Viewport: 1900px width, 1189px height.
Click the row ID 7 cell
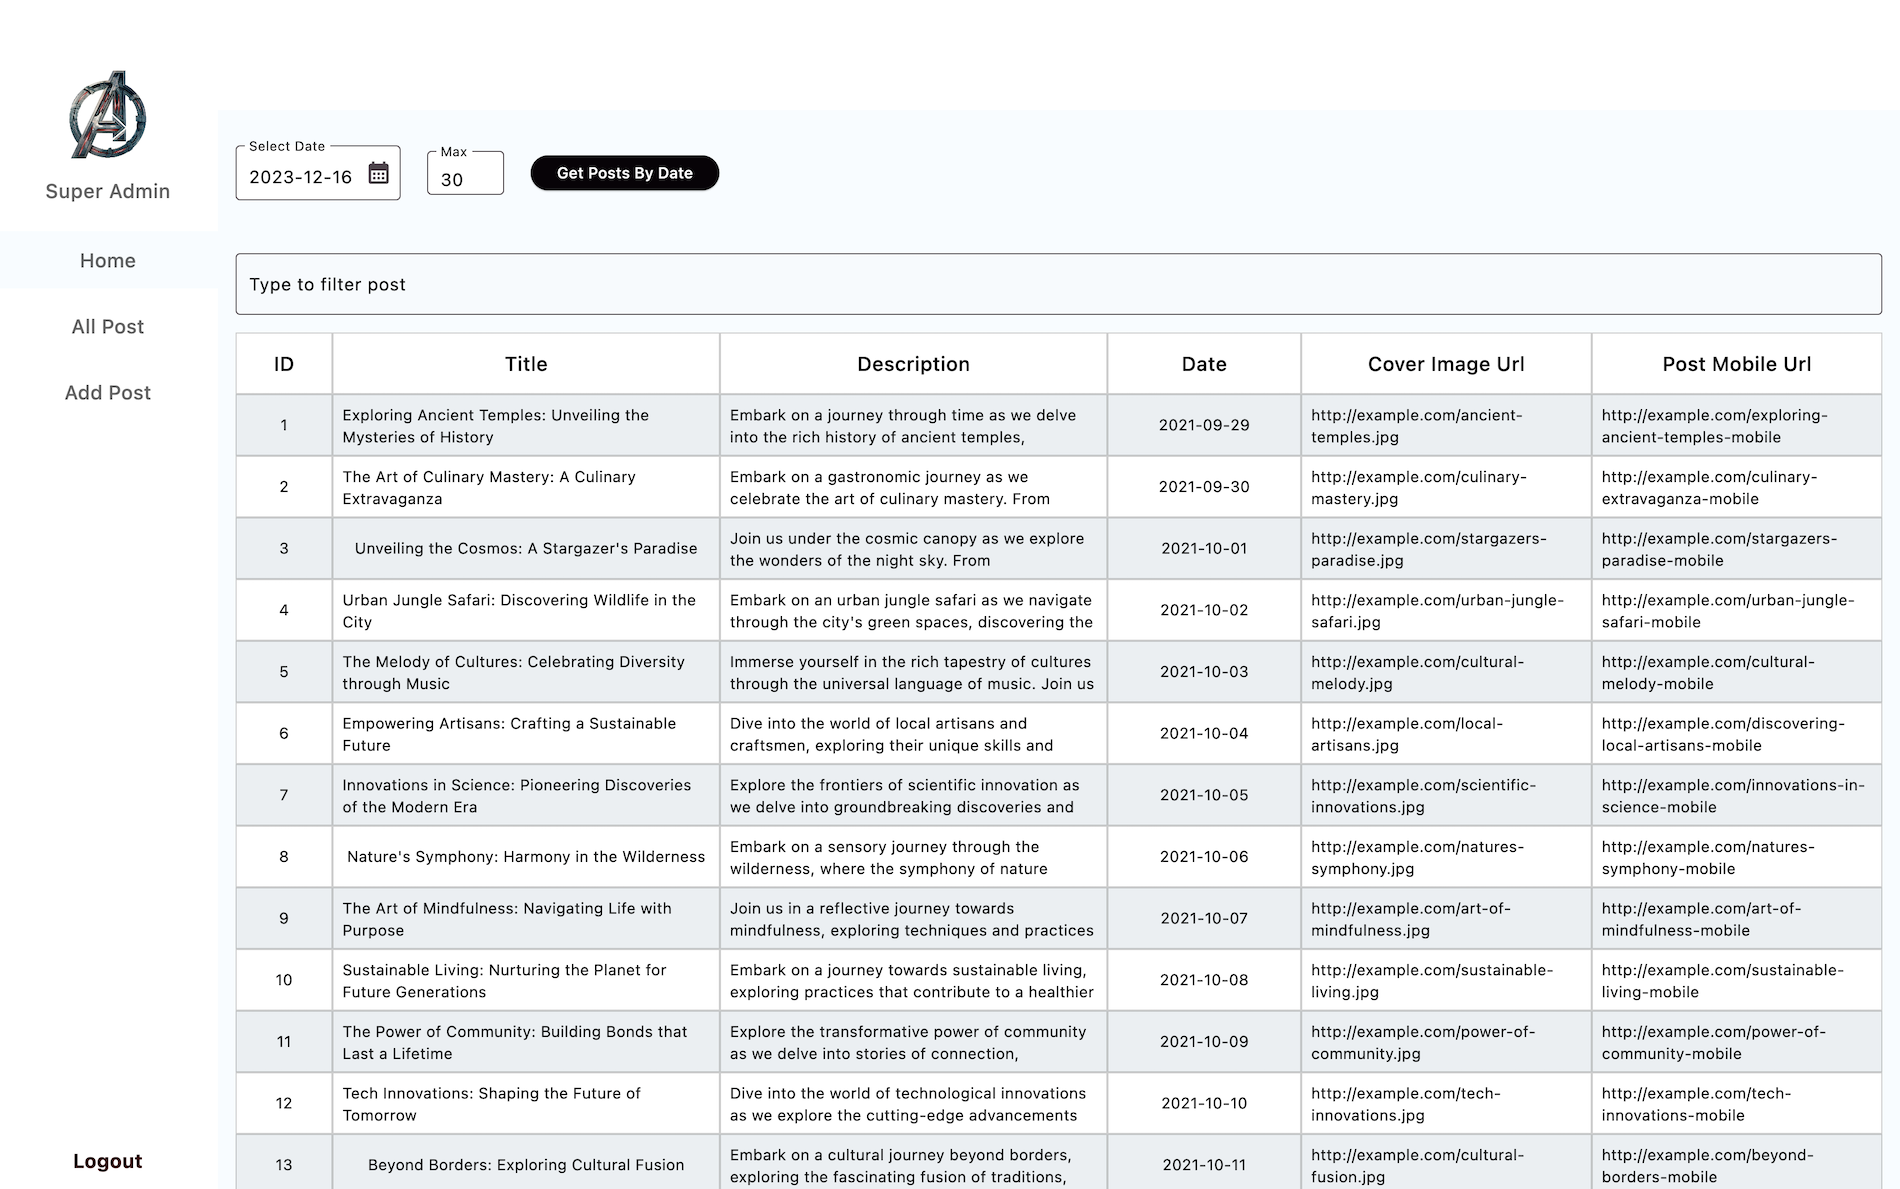click(284, 795)
